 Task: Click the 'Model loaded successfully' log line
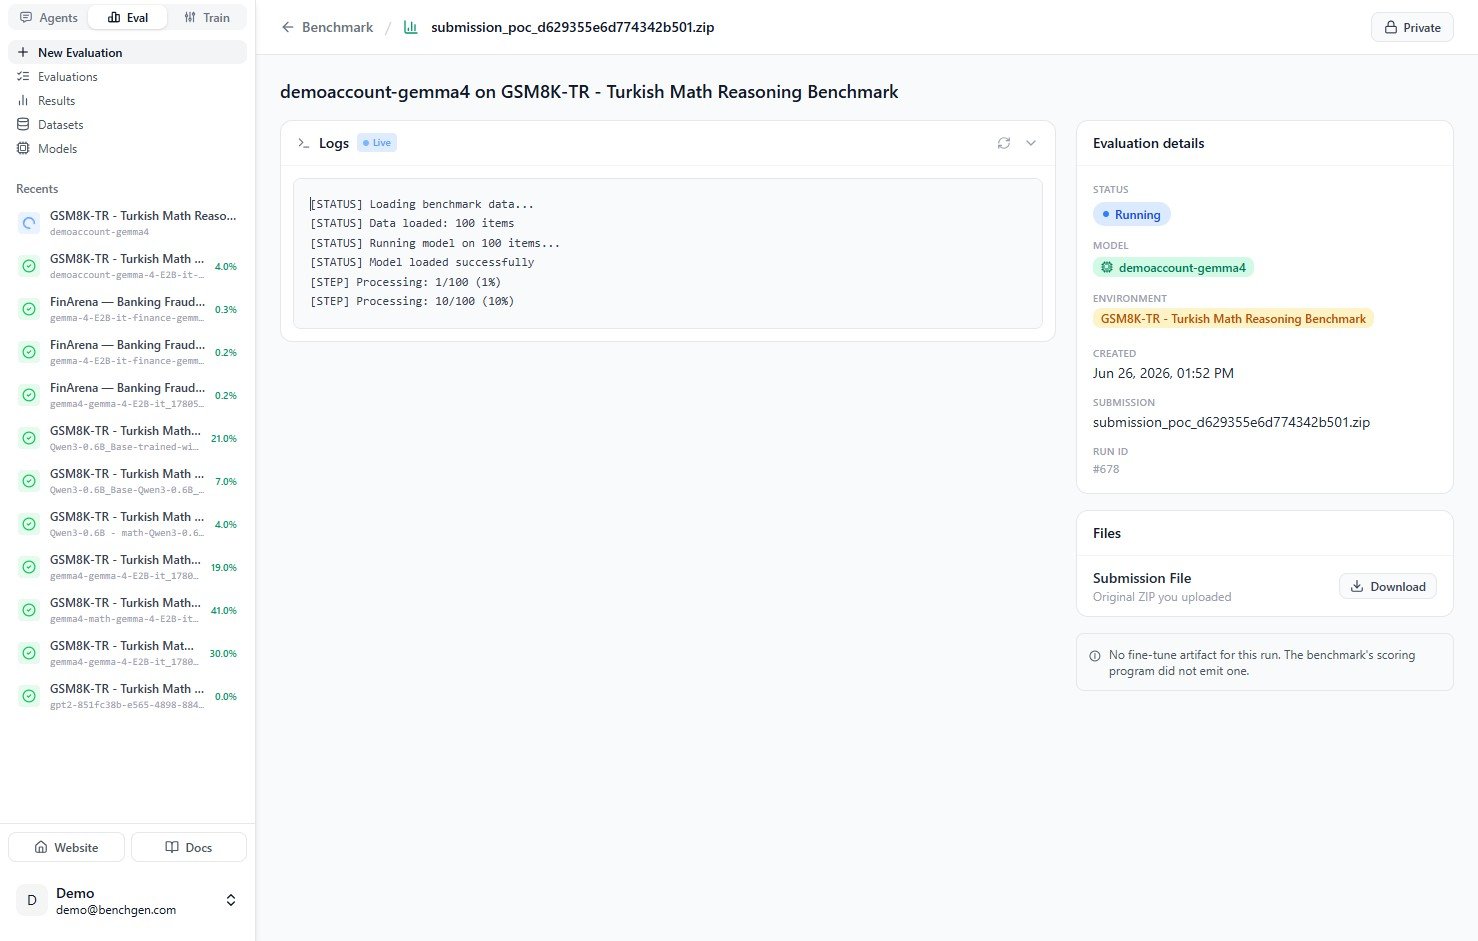(x=422, y=262)
